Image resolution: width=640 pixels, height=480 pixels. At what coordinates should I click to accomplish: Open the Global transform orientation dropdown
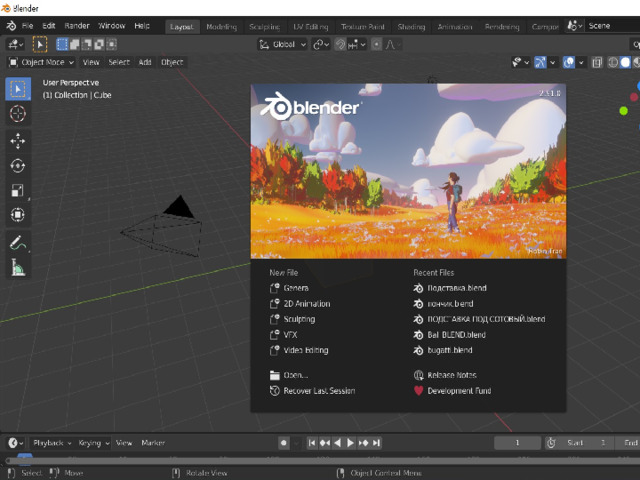pyautogui.click(x=282, y=44)
